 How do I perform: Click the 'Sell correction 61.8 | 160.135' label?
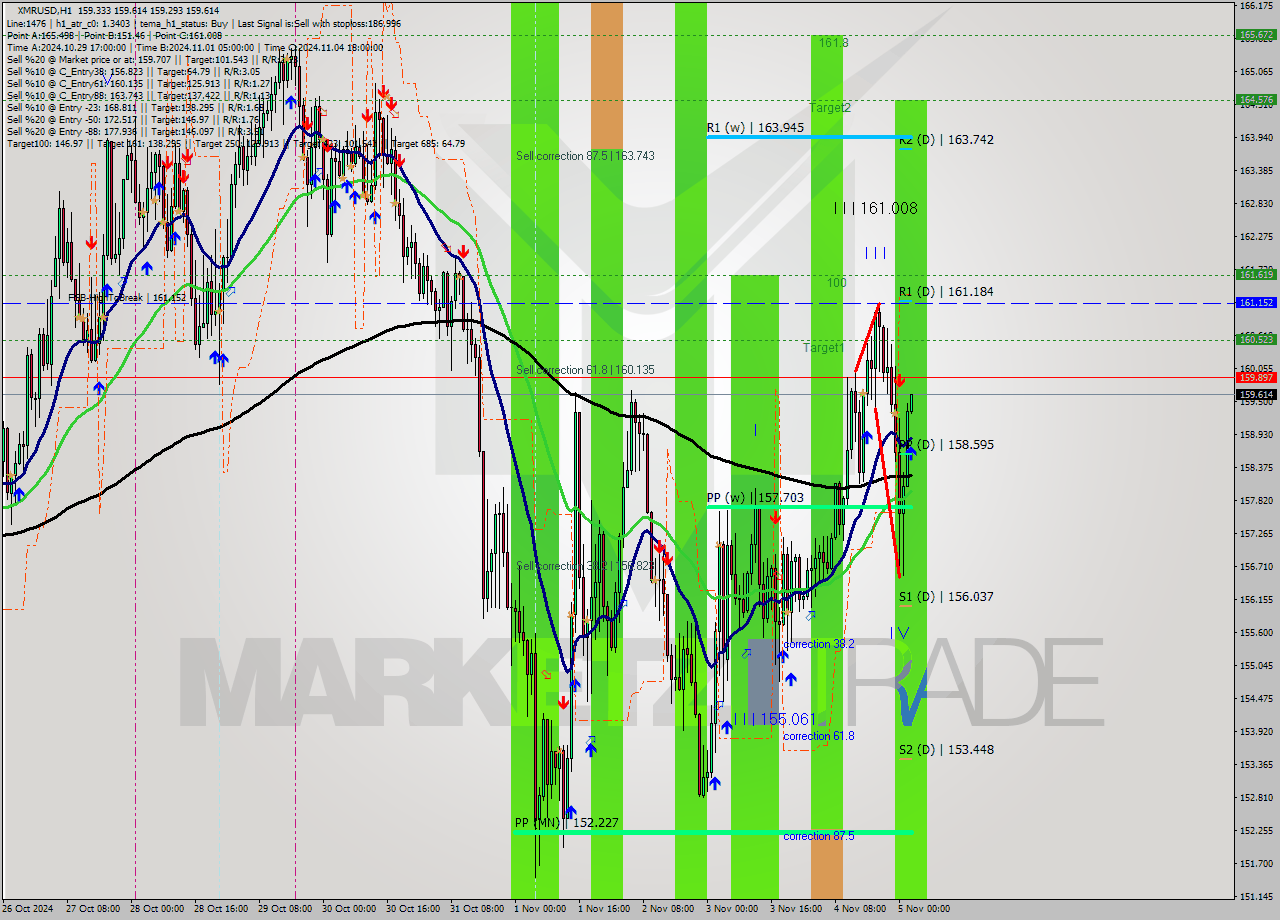tap(585, 370)
